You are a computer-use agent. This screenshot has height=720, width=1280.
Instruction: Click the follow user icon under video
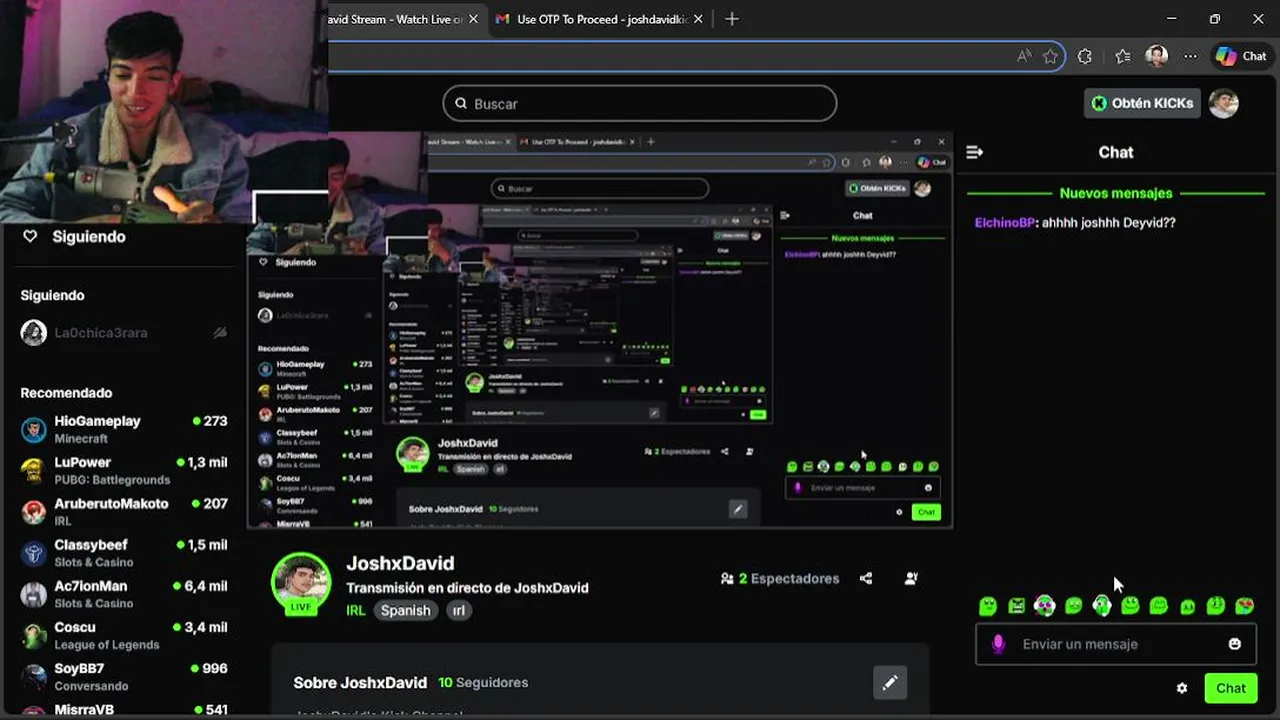pos(911,578)
